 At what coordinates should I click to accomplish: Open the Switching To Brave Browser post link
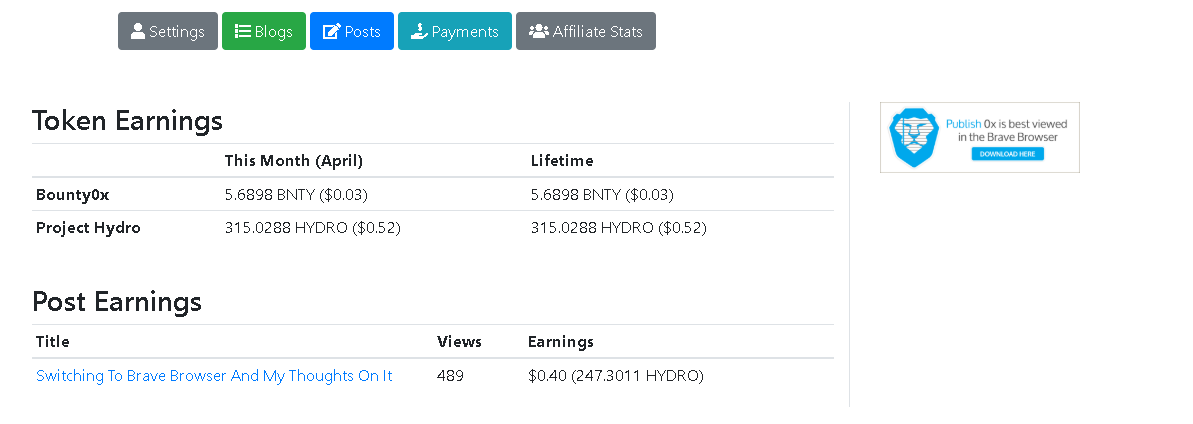pyautogui.click(x=214, y=376)
